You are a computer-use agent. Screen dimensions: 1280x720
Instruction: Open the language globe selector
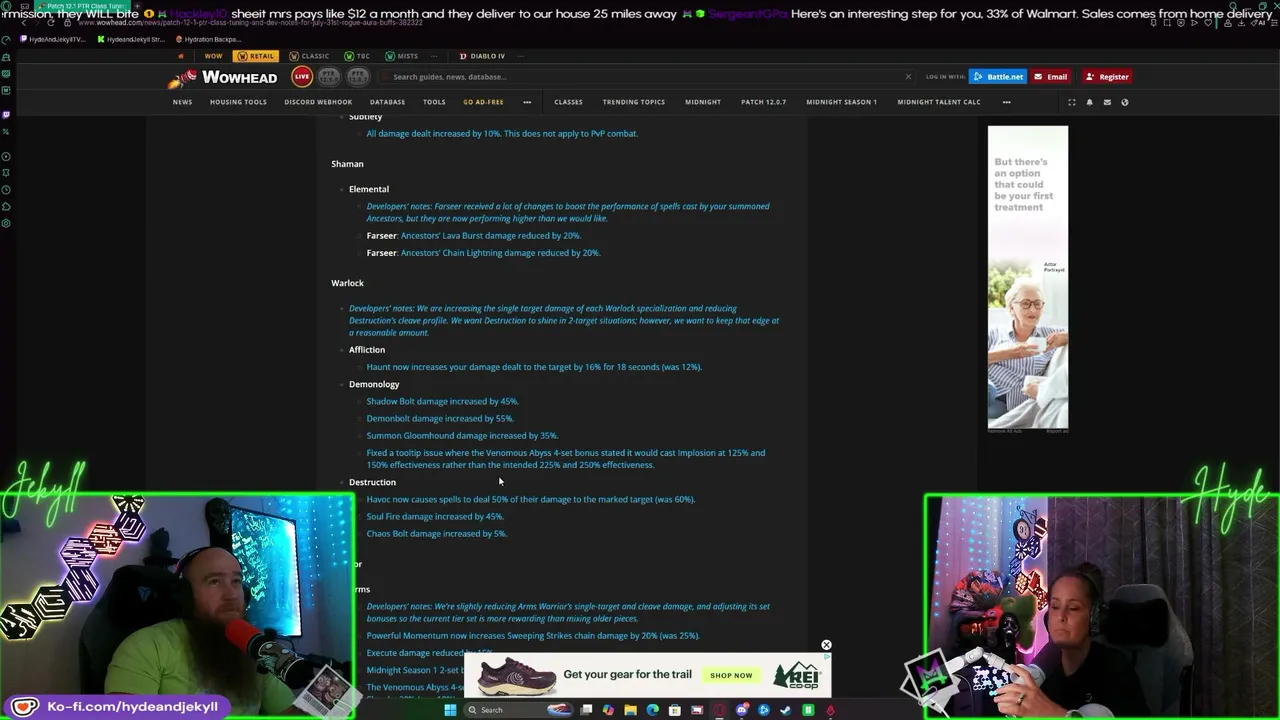coord(1124,102)
